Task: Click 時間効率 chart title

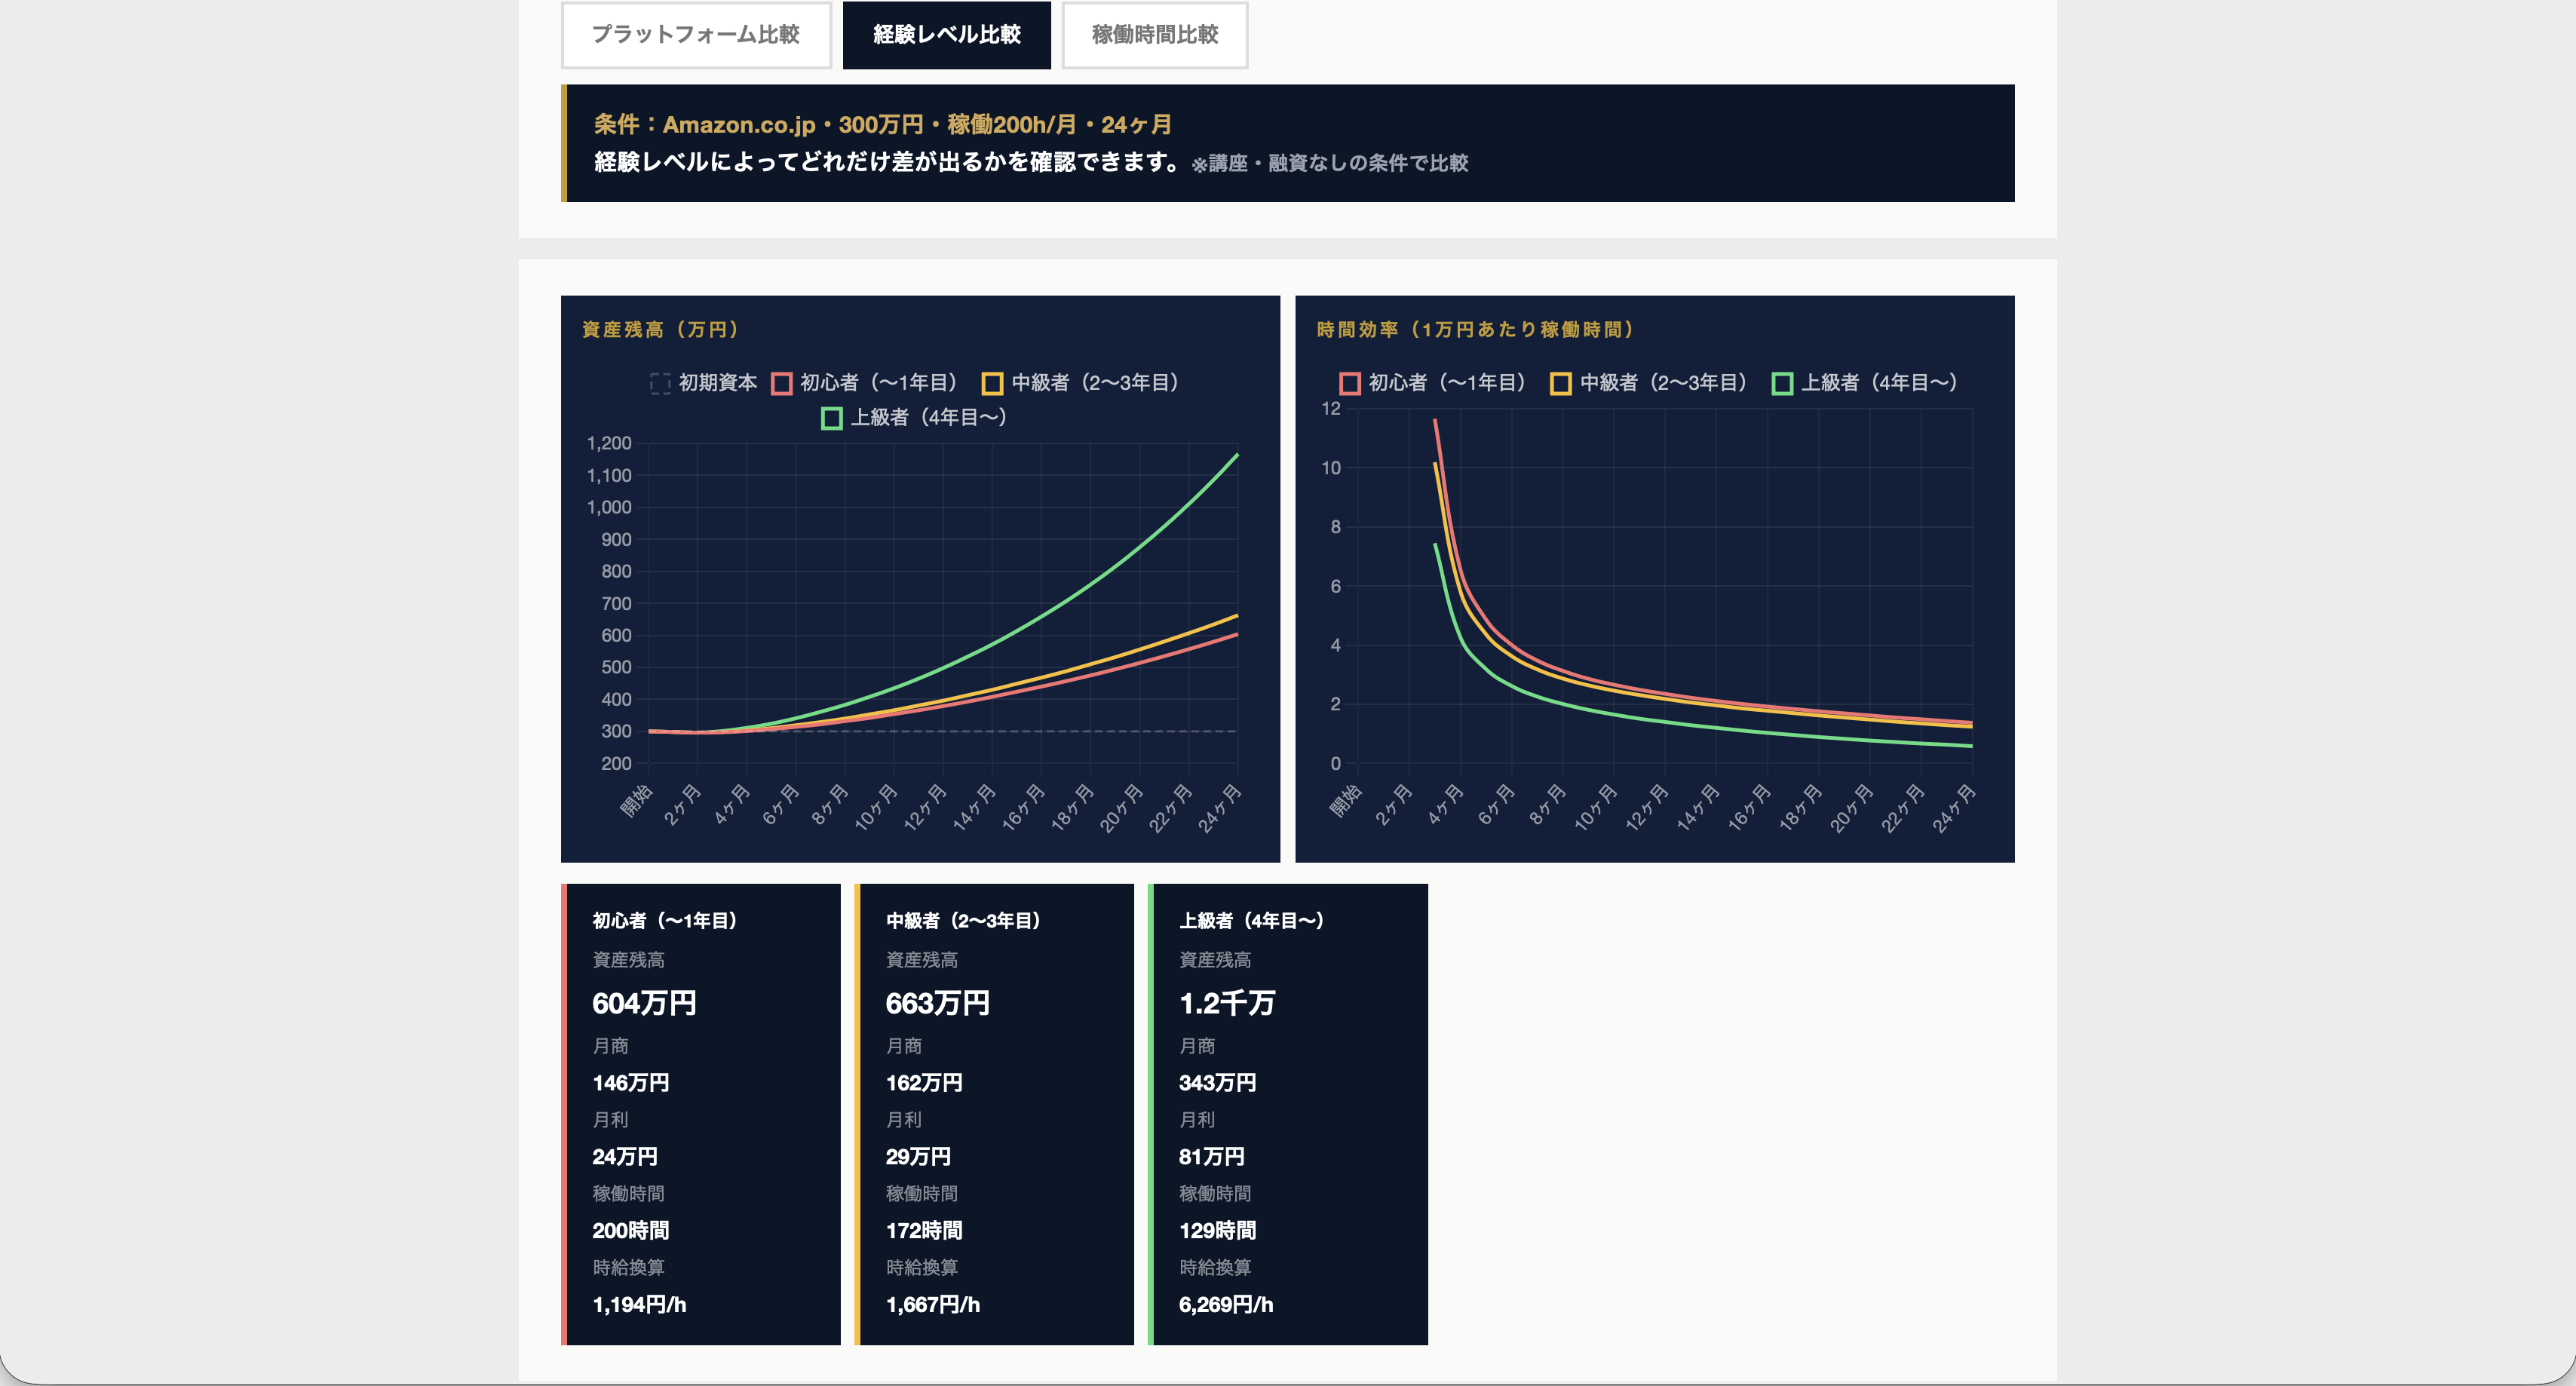Action: (x=1476, y=330)
